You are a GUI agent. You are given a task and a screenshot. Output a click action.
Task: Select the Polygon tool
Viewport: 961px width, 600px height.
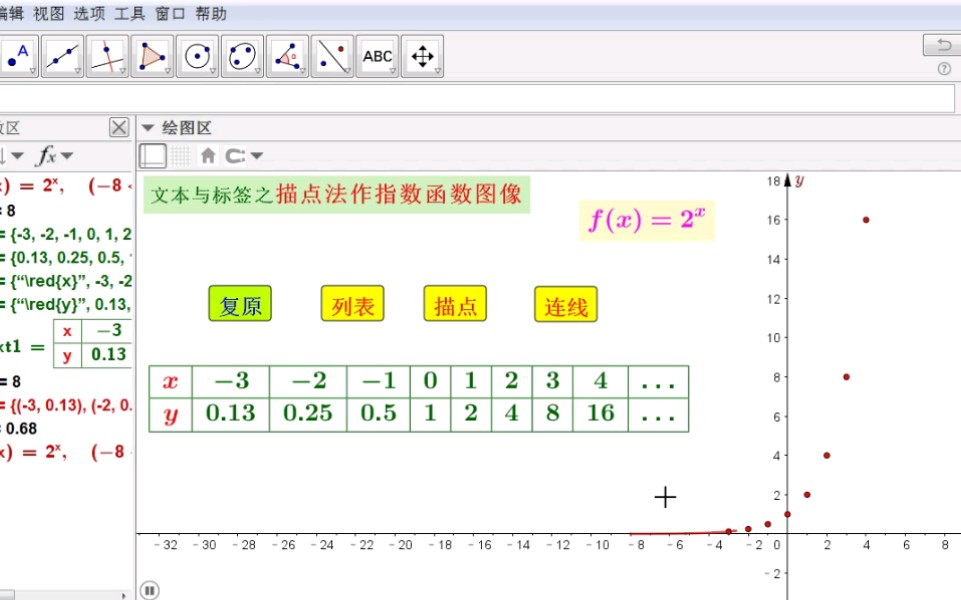[x=152, y=56]
